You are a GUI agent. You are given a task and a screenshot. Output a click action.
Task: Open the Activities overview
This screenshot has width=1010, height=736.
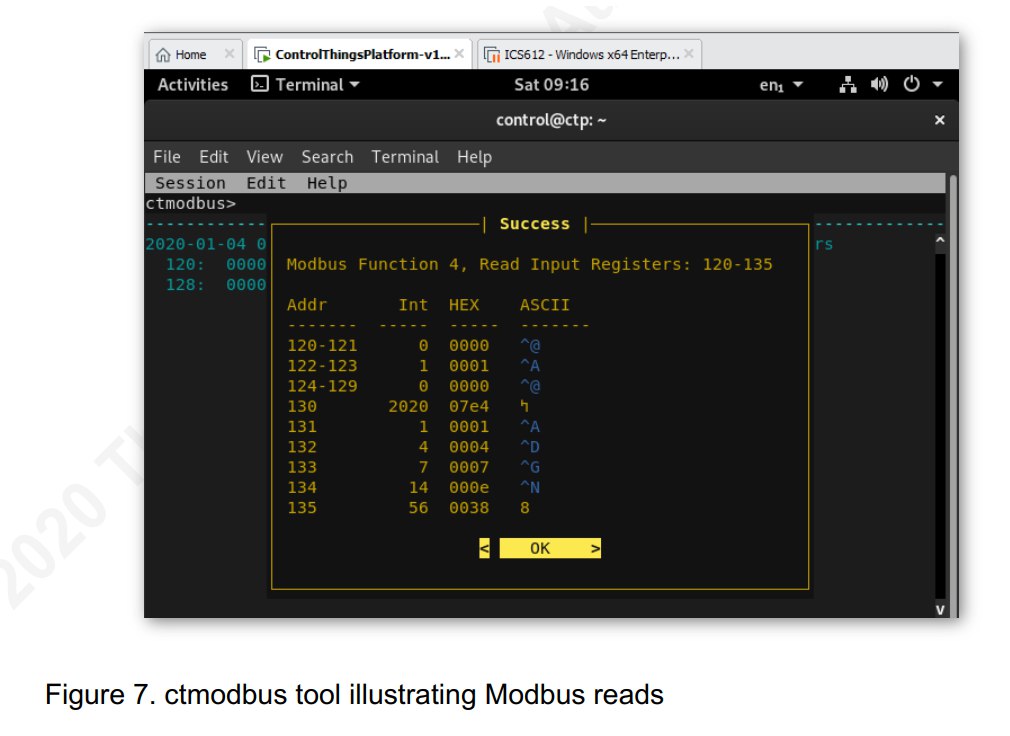(193, 85)
